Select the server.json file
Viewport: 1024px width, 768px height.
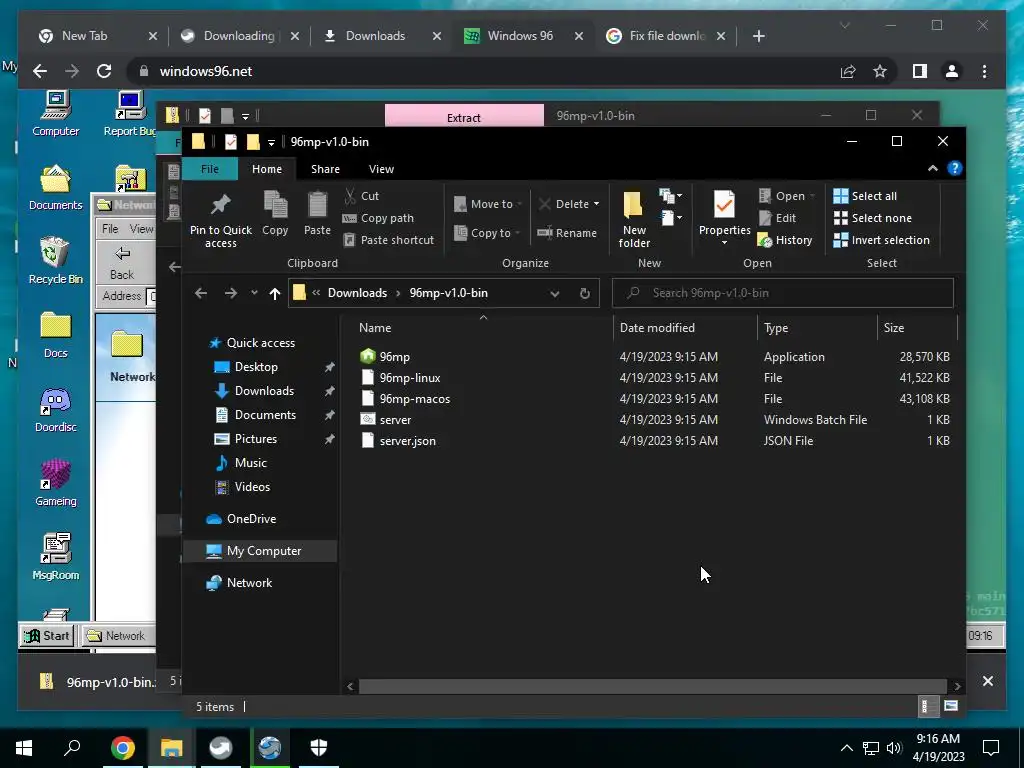(408, 441)
